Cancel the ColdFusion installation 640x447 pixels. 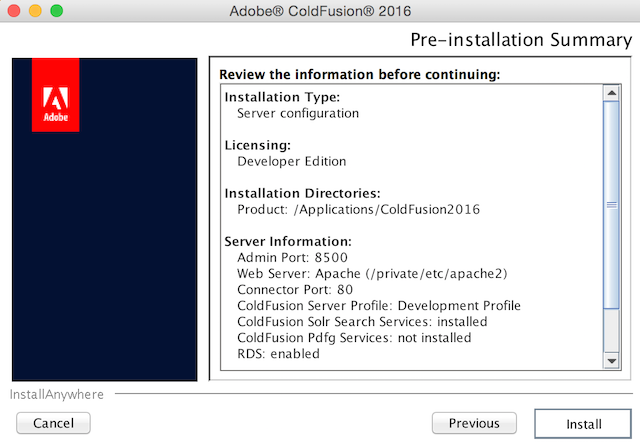53,423
